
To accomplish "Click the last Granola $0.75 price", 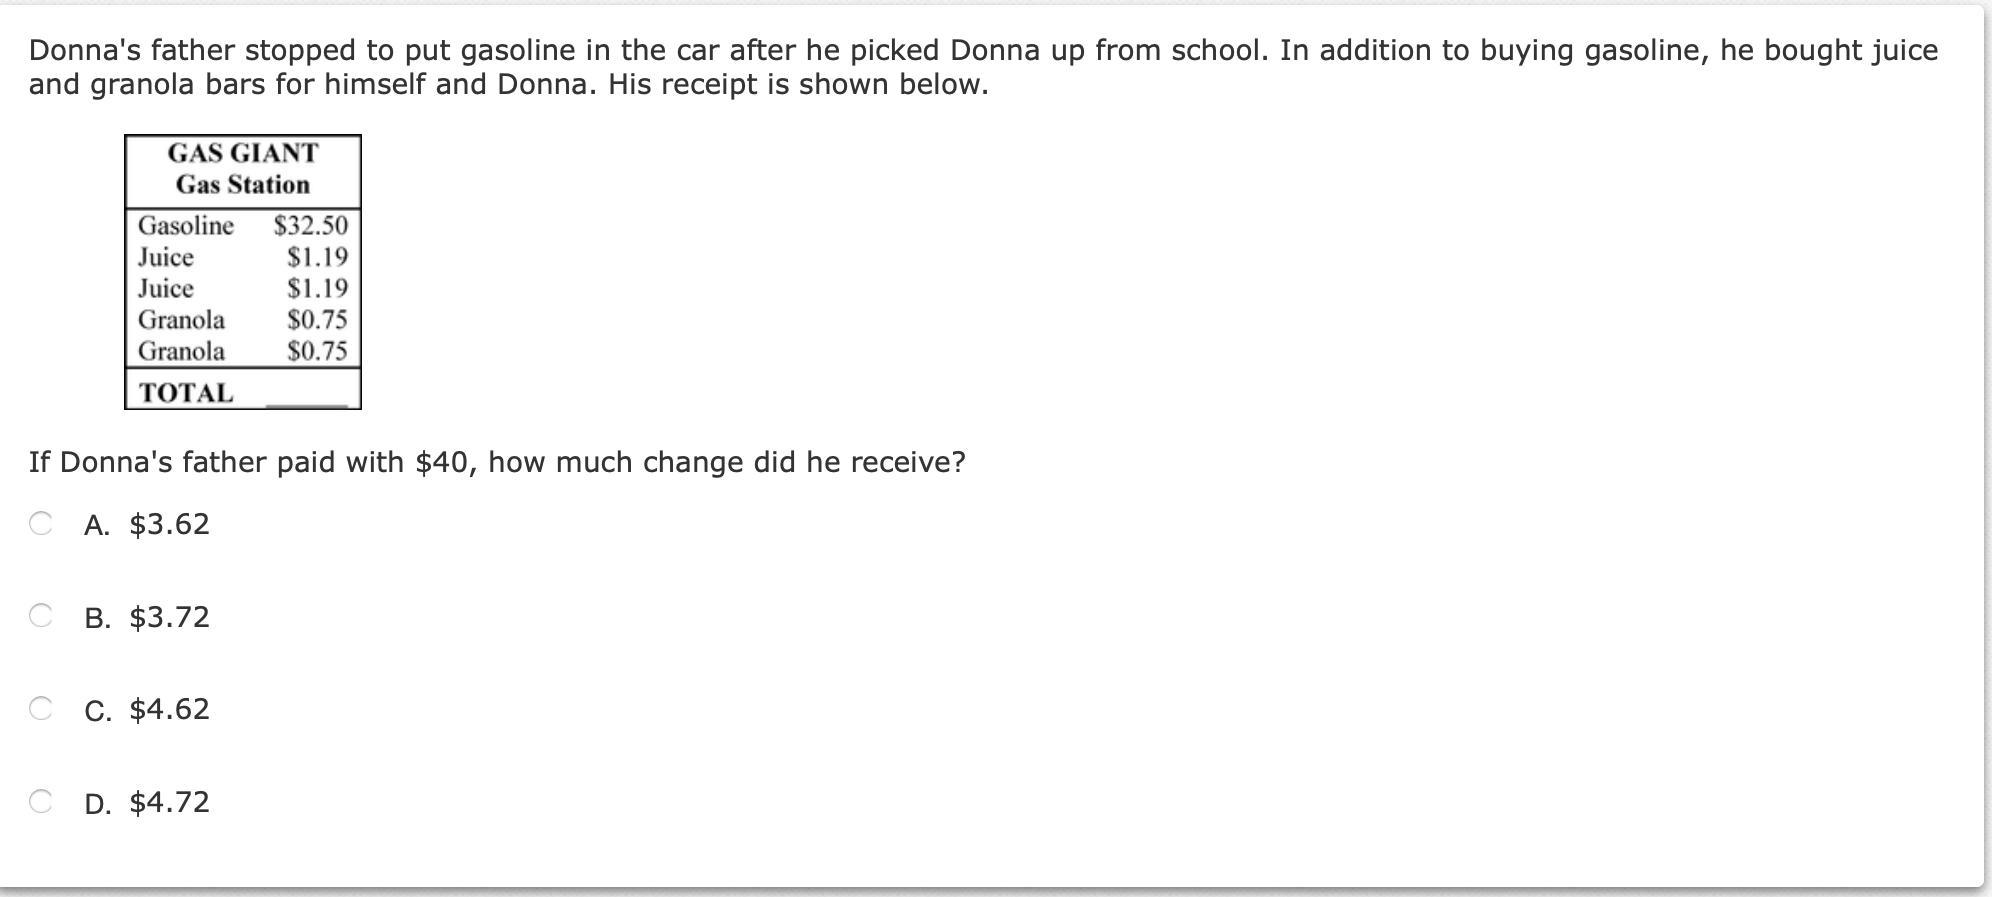I will pos(317,351).
